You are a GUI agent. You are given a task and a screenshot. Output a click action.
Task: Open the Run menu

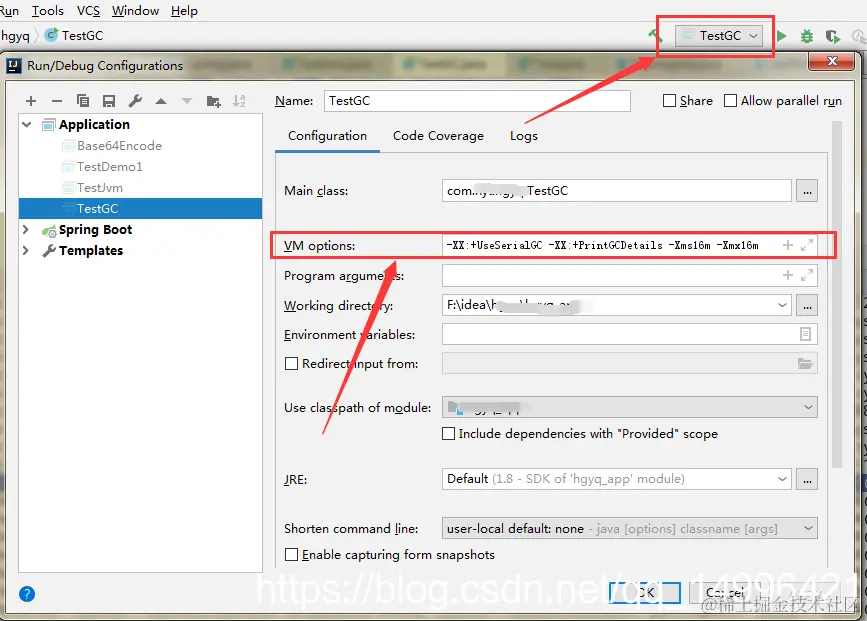click(x=9, y=11)
